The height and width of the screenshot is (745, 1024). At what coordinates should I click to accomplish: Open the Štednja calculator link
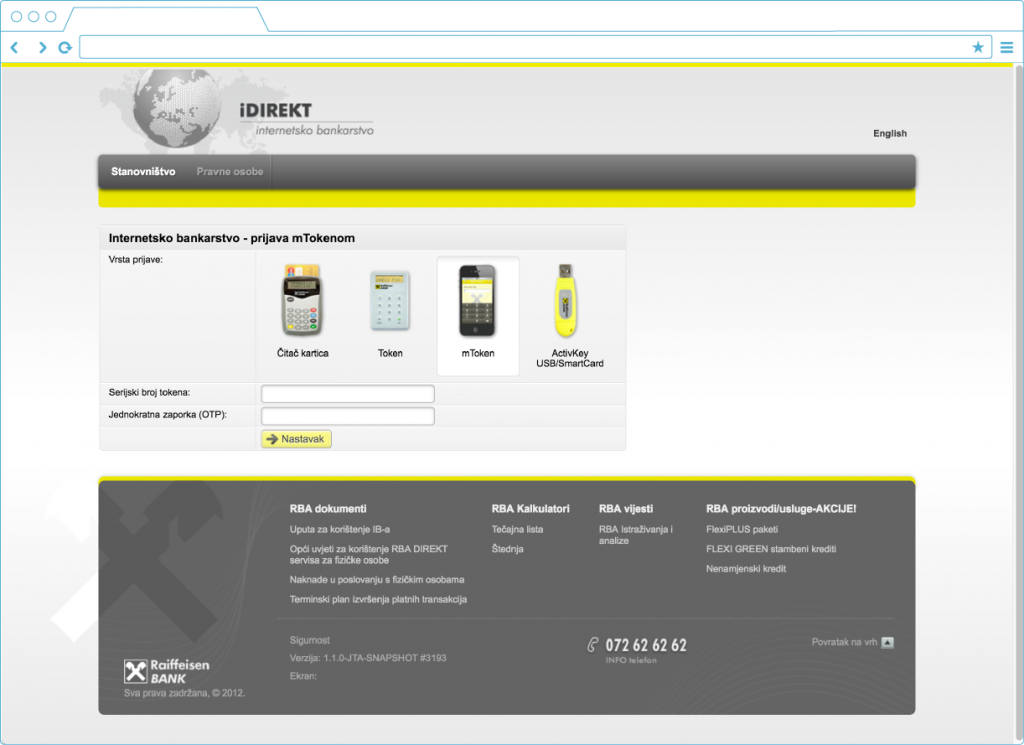[x=507, y=549]
